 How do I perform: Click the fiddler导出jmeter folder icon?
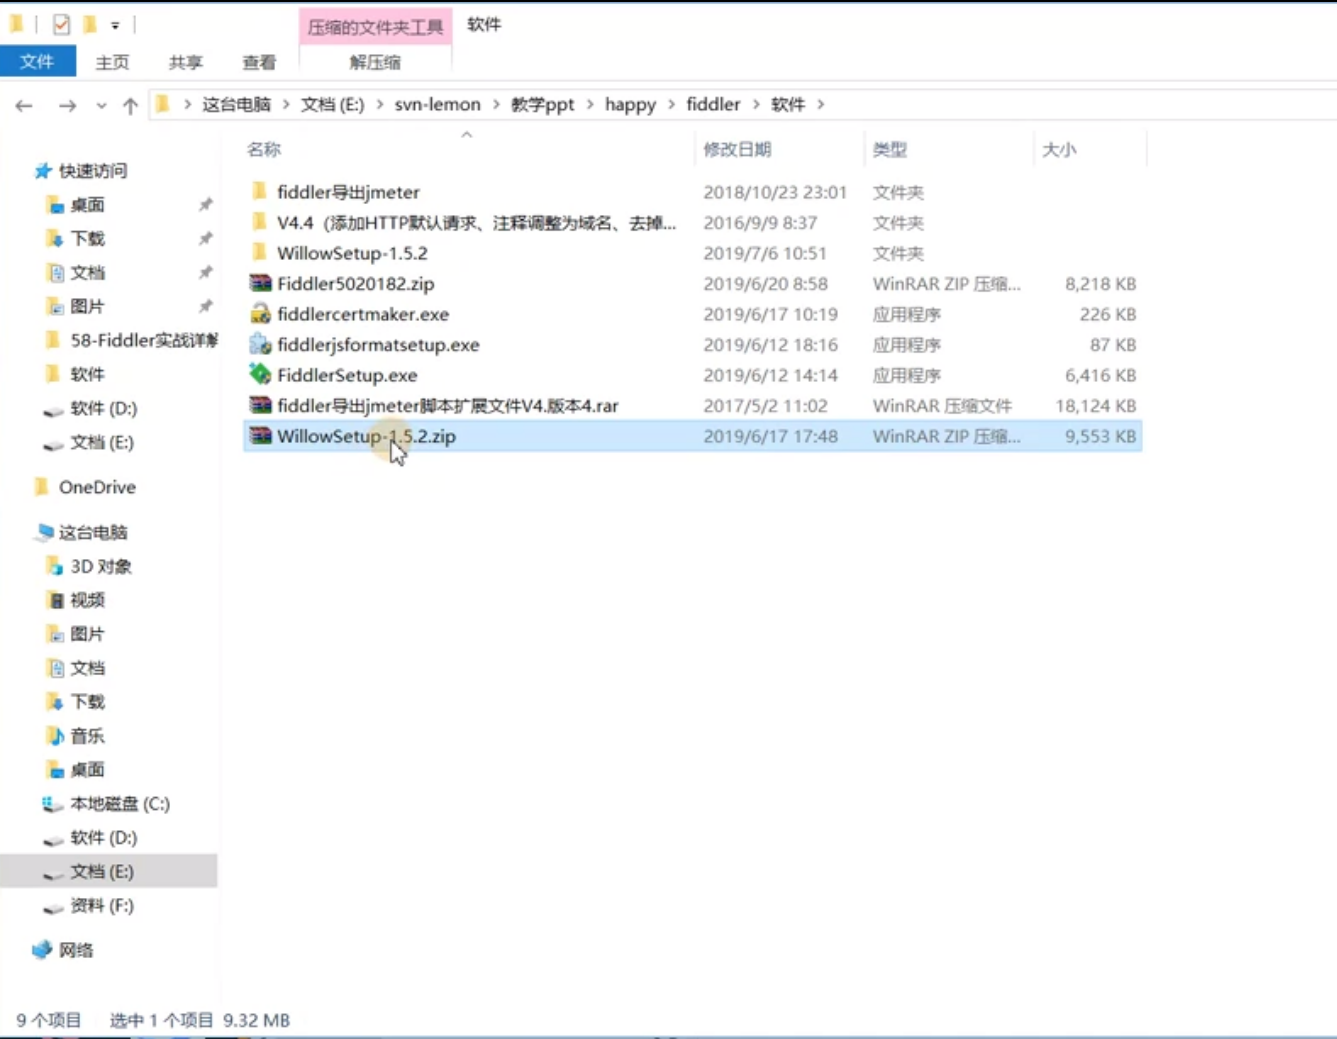coord(260,191)
